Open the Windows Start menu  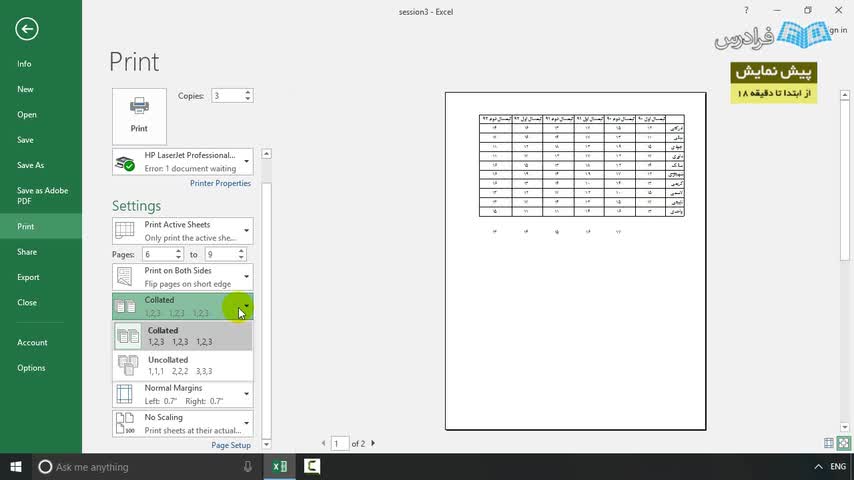[x=16, y=467]
